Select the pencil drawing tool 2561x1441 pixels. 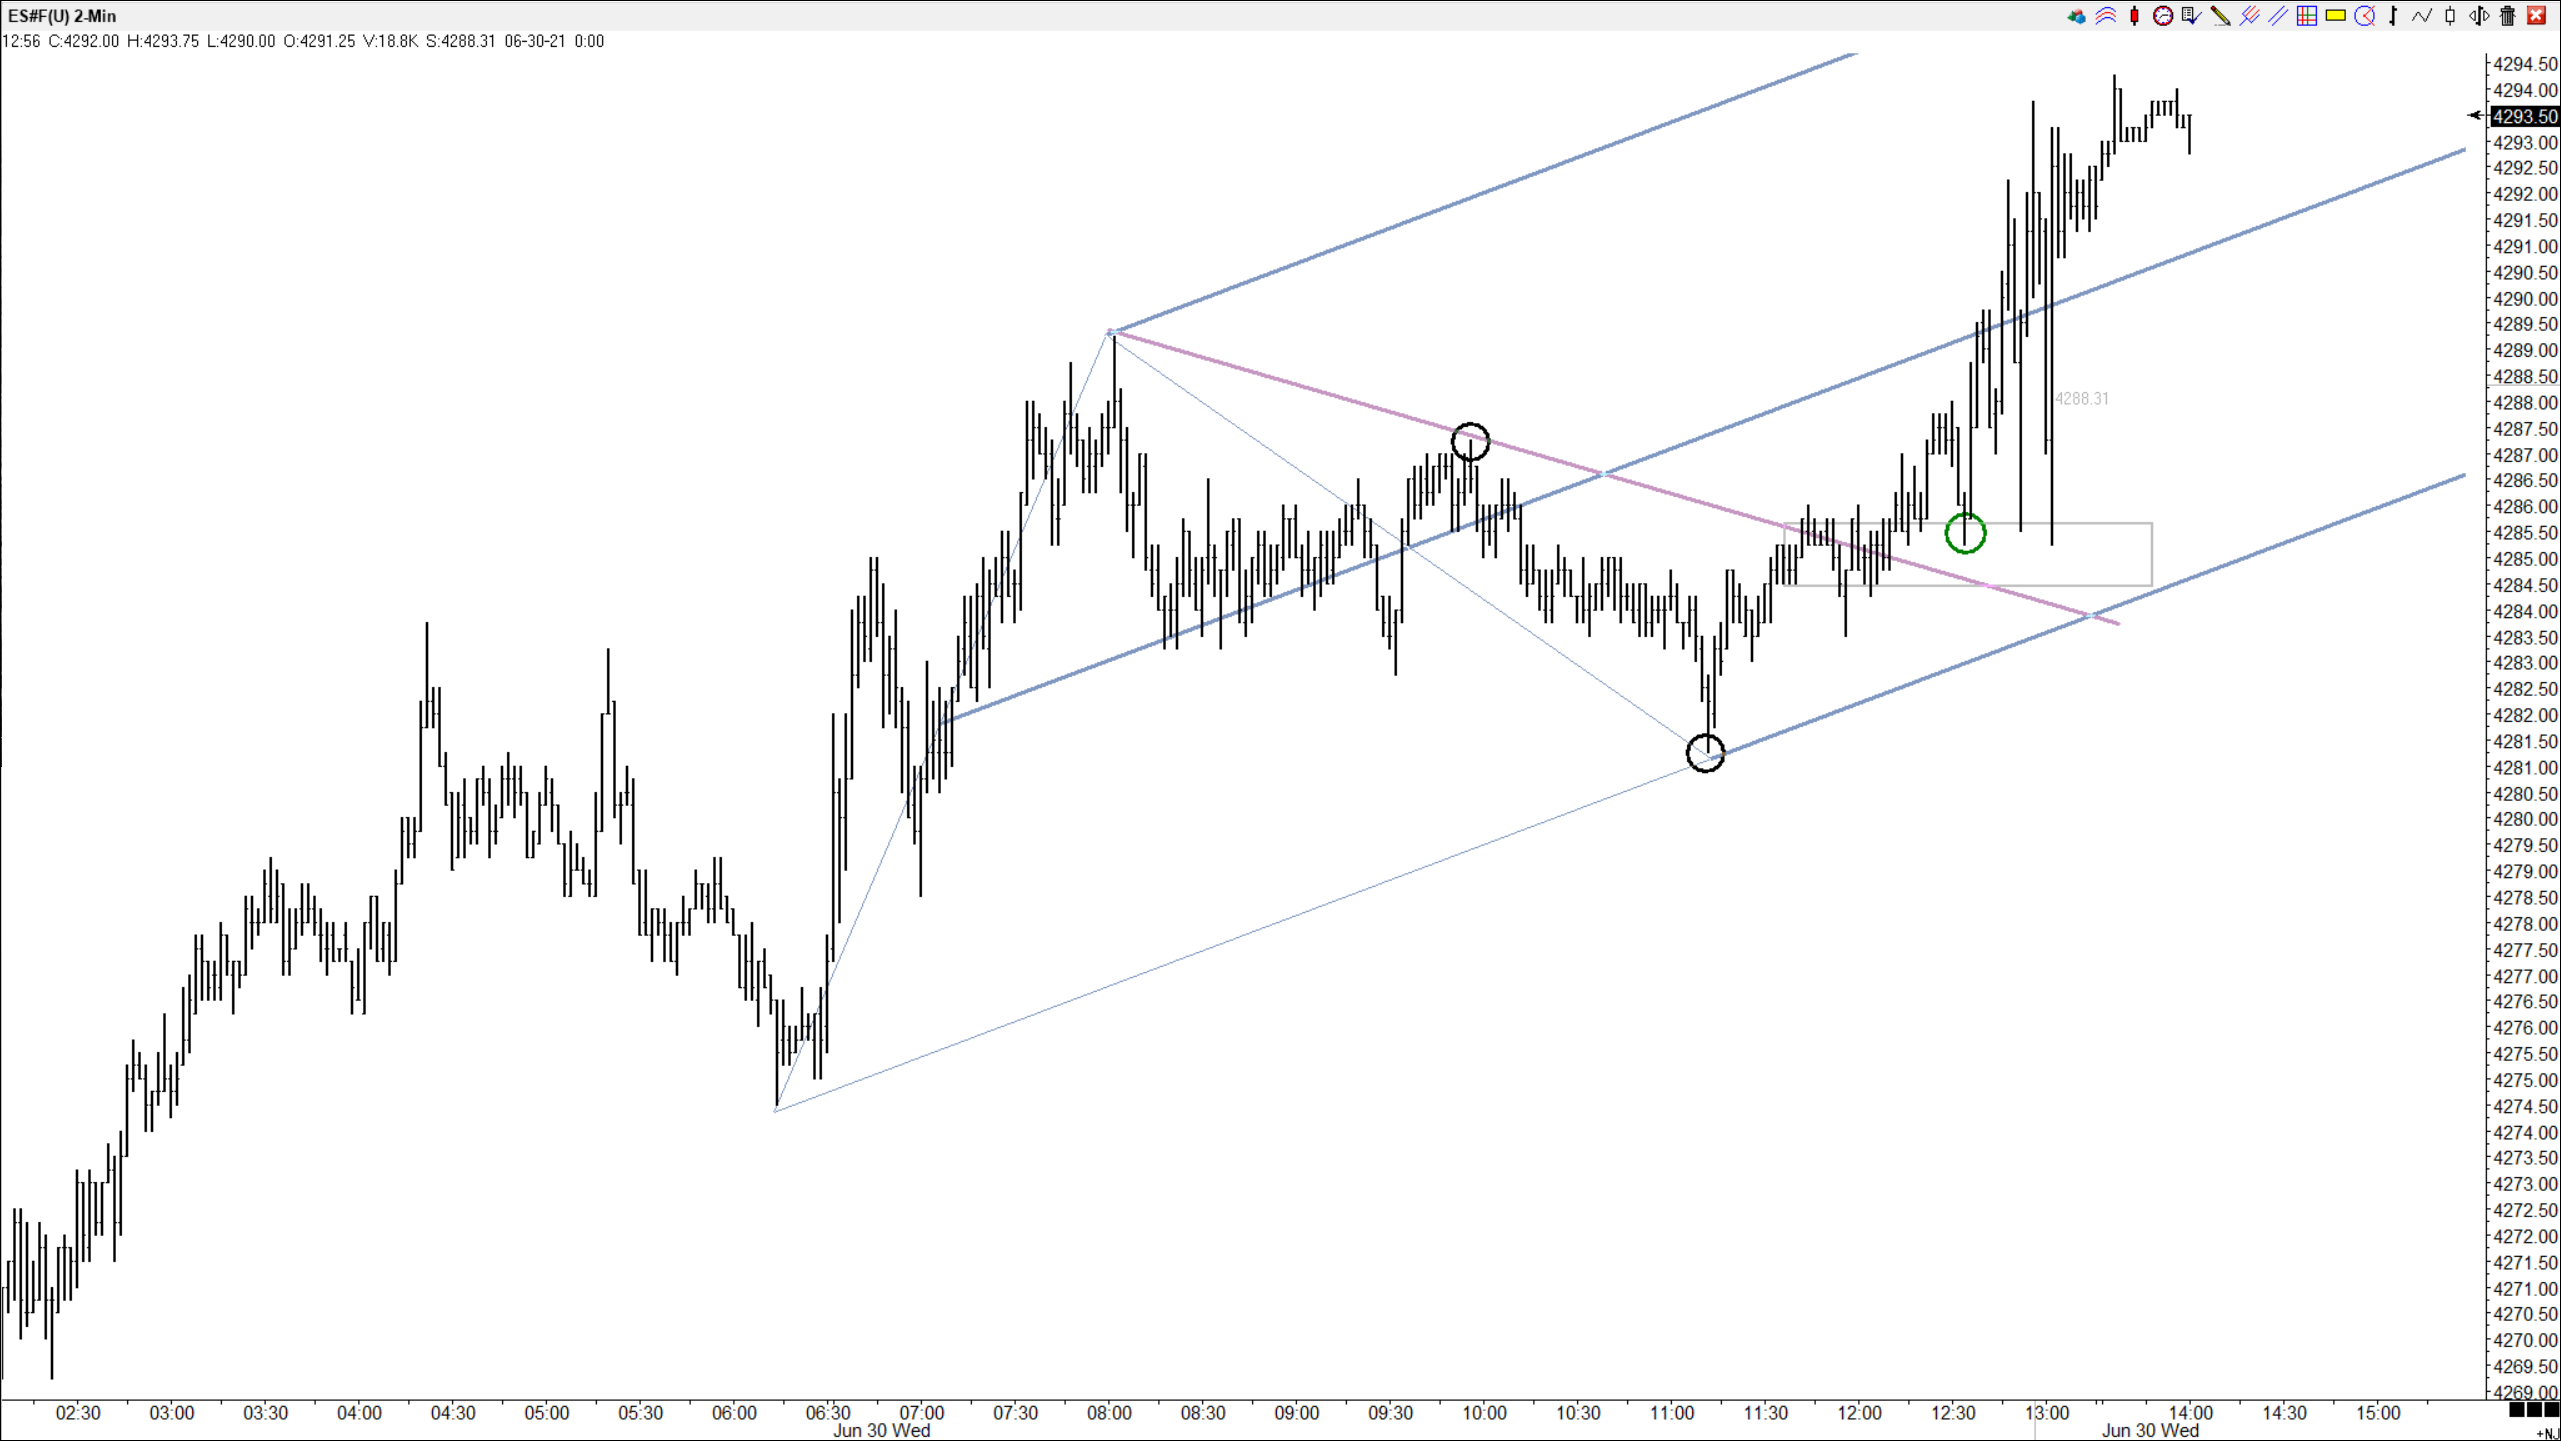coord(2220,16)
